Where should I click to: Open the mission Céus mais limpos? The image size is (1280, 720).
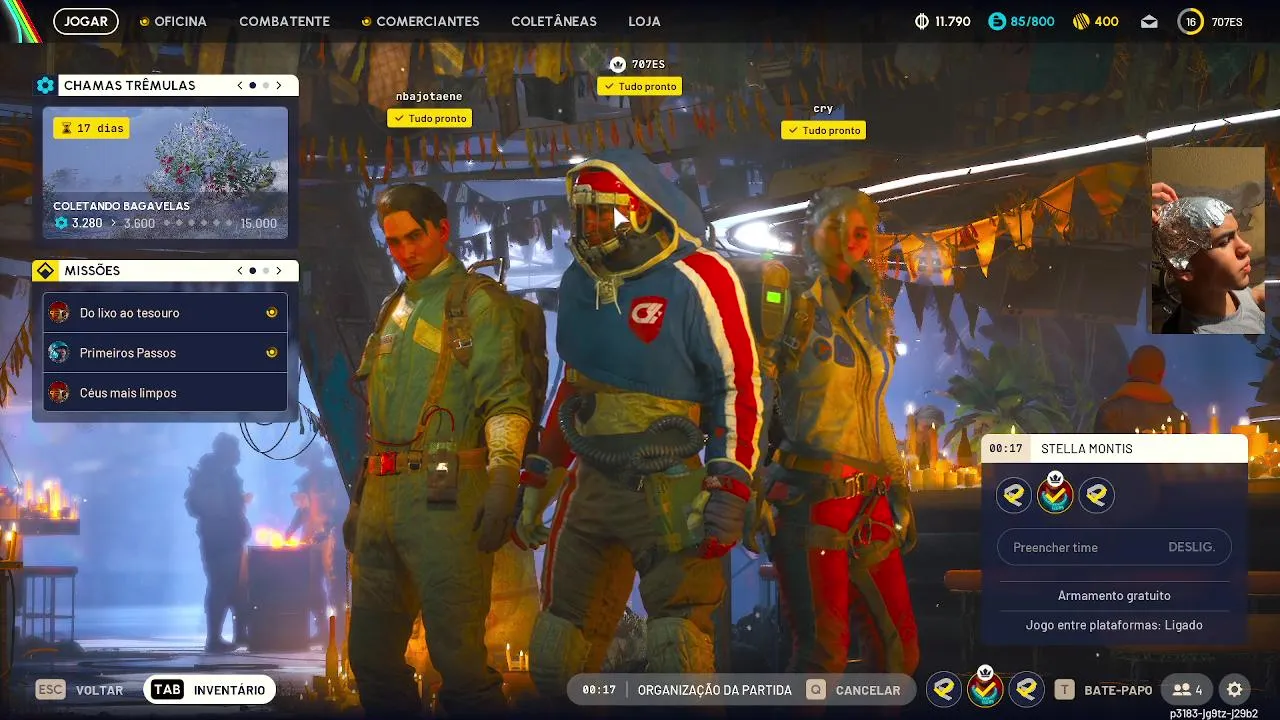tap(165, 393)
